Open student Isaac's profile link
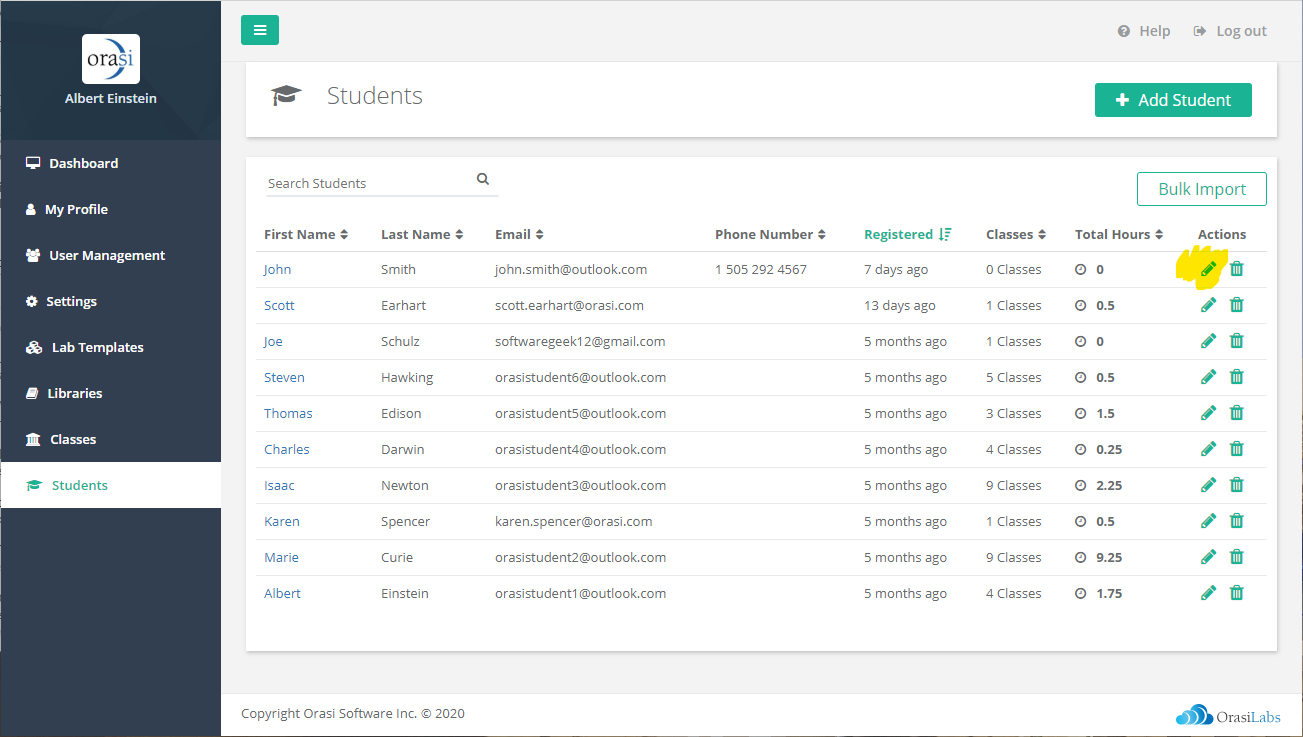This screenshot has width=1303, height=737. 279,485
